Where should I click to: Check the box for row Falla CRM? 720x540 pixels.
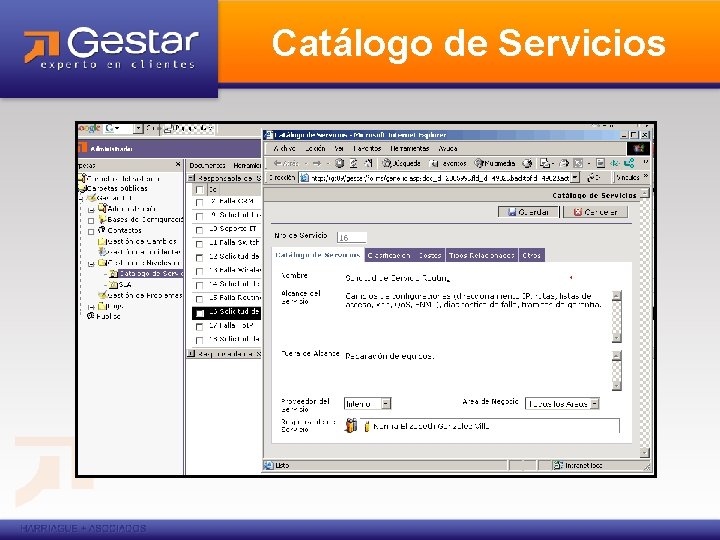coord(199,202)
